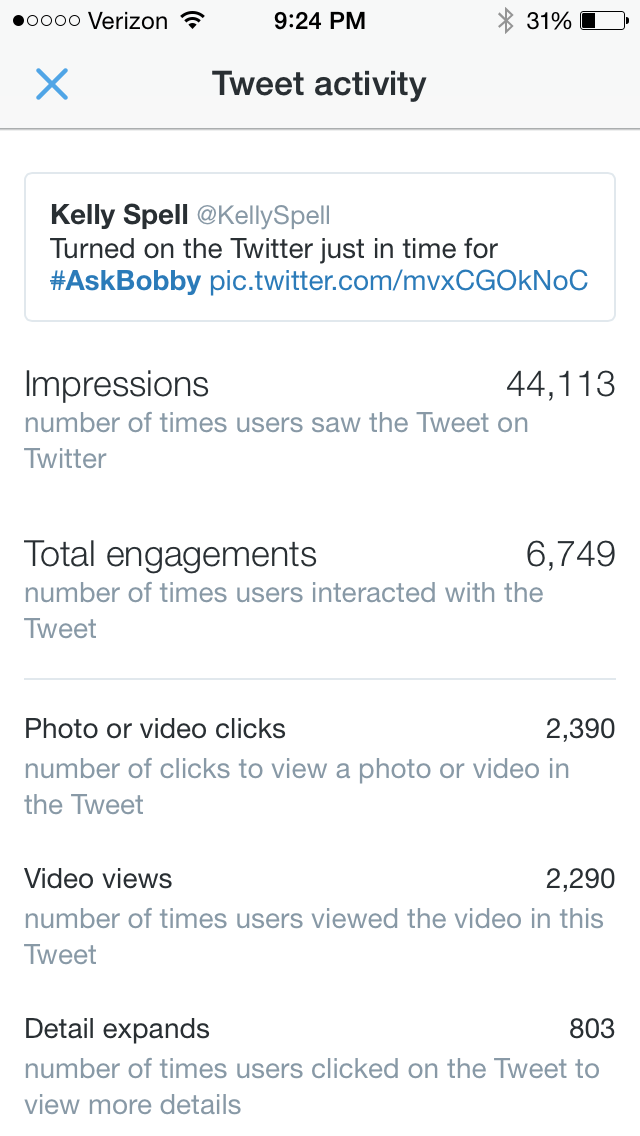Tap the Tweet activity title
Viewport: 640px width, 1136px height.
319,84
